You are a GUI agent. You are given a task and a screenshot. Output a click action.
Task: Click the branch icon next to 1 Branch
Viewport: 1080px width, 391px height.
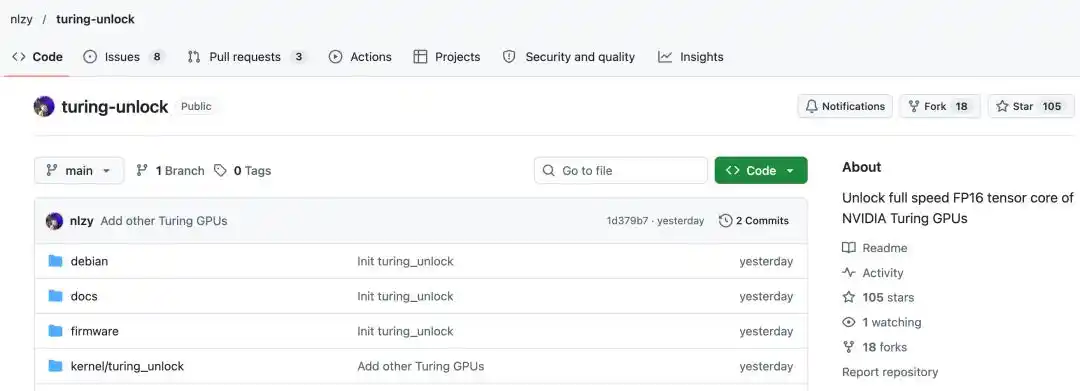(x=142, y=170)
